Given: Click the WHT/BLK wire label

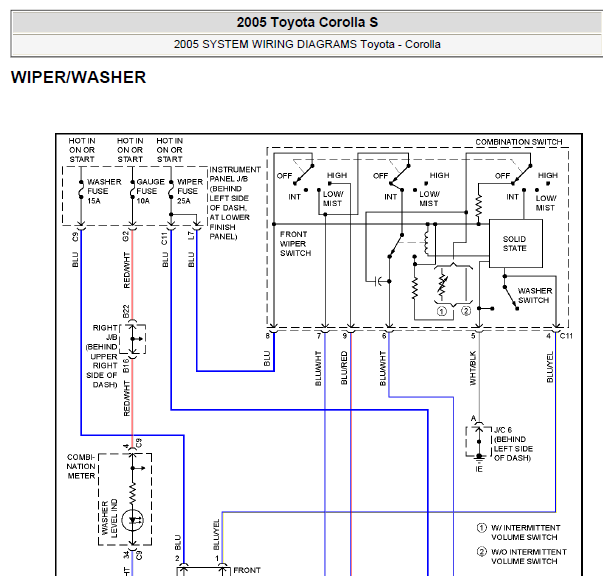Looking at the screenshot, I should (x=473, y=368).
